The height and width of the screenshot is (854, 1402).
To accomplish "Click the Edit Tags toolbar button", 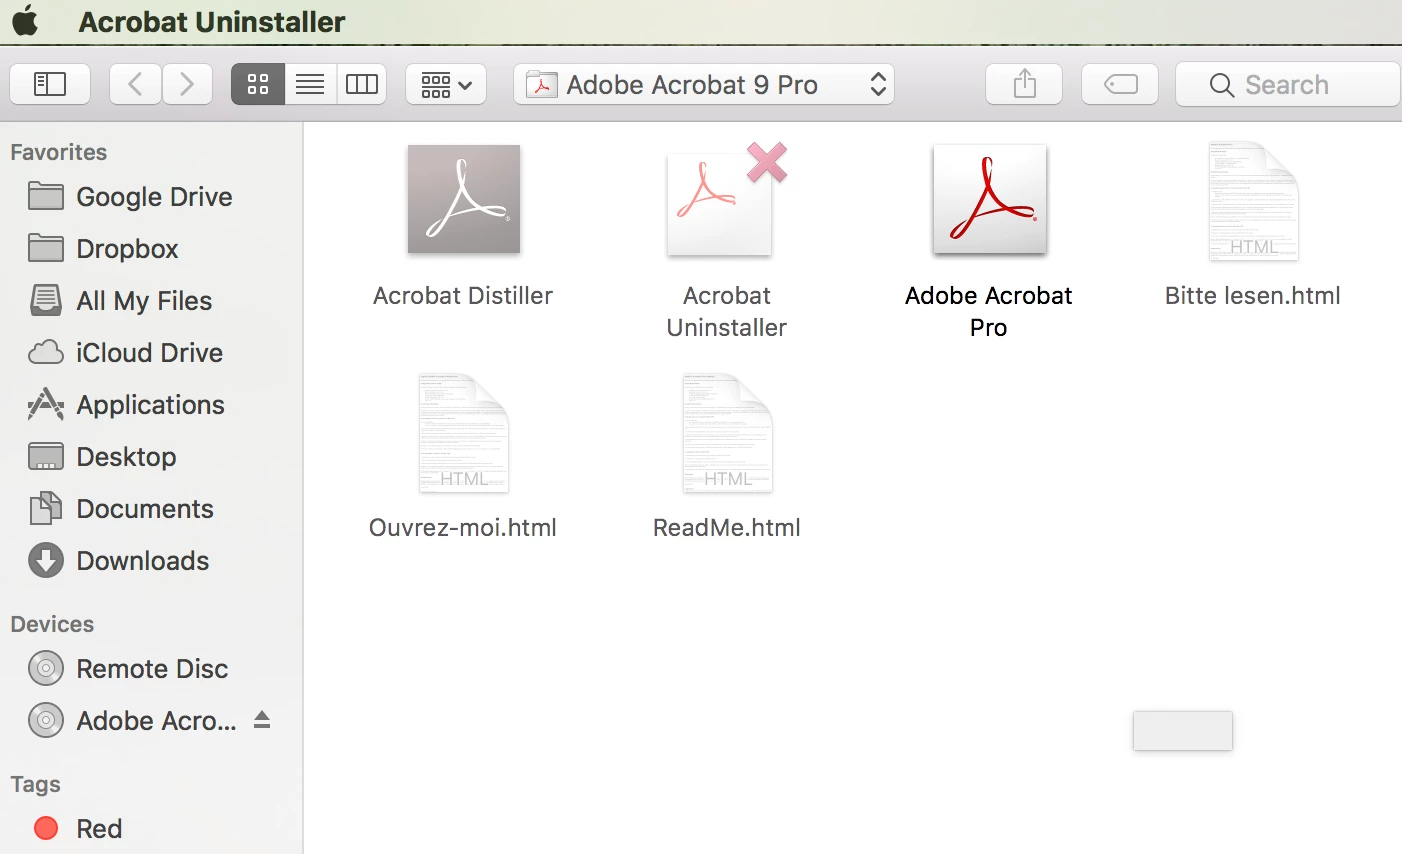I will point(1120,84).
